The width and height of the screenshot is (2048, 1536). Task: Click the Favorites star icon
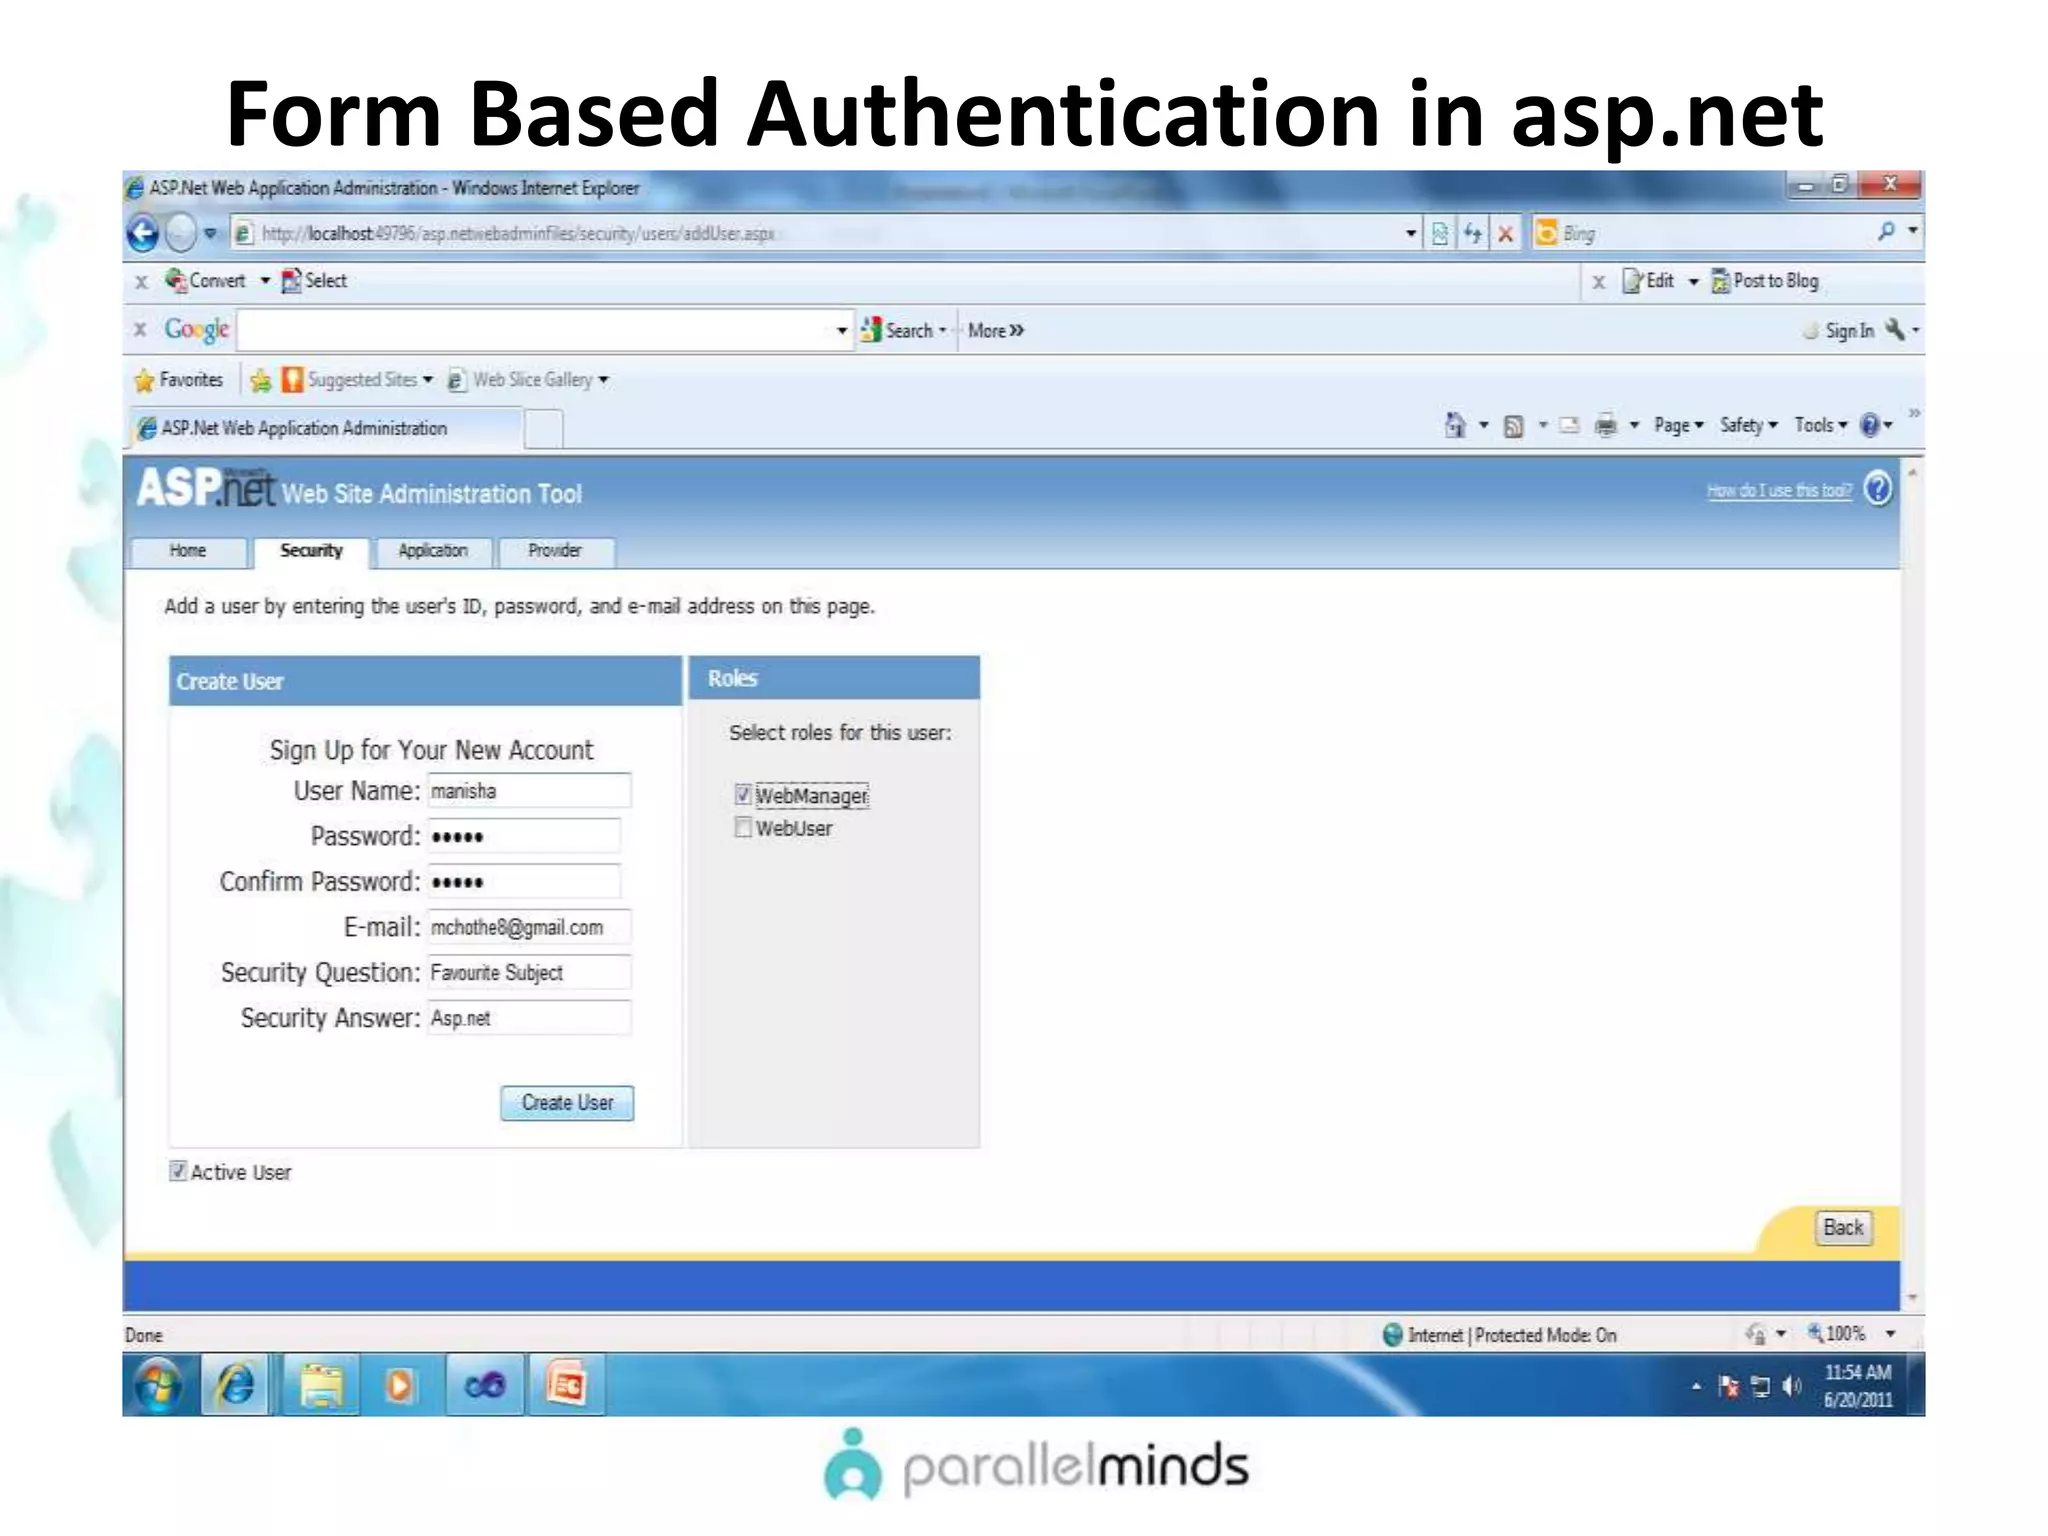coord(145,380)
